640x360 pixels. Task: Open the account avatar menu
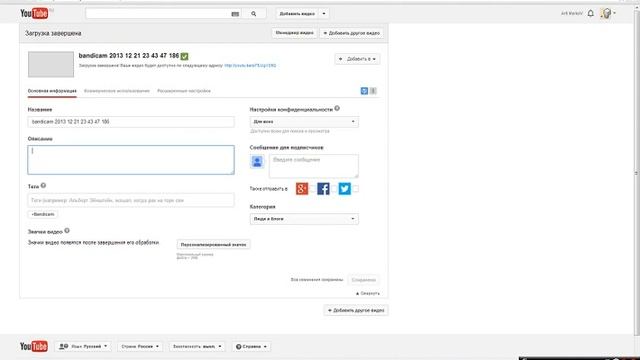(606, 13)
